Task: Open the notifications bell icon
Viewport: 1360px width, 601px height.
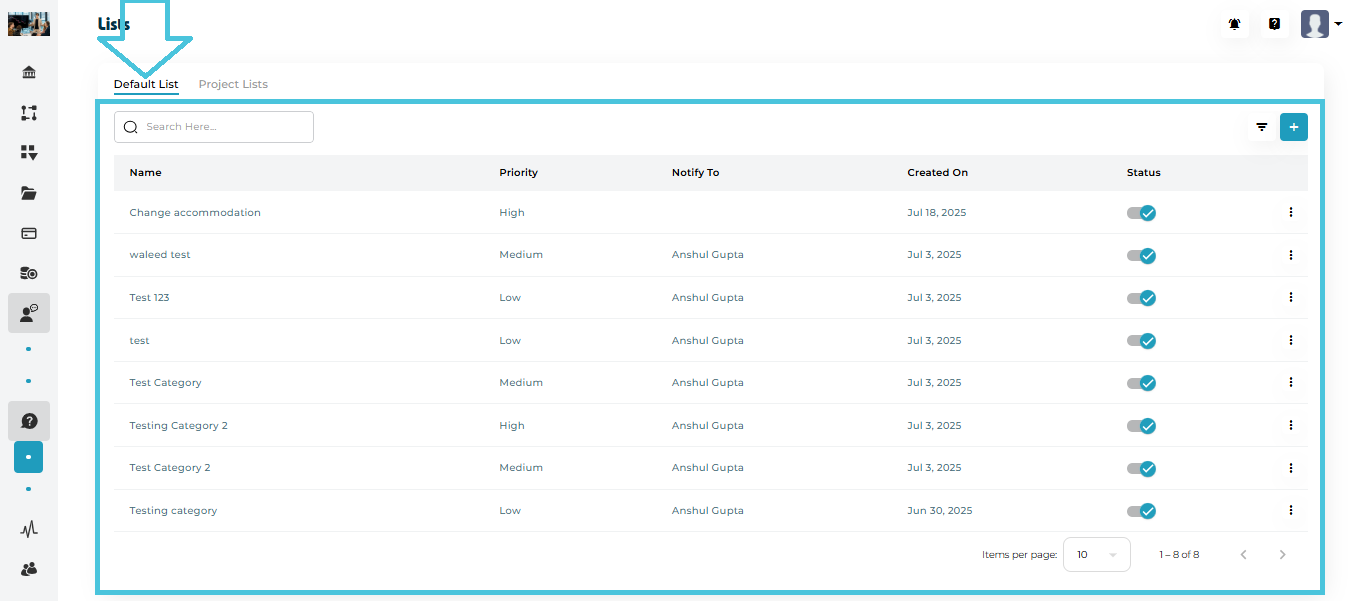Action: pyautogui.click(x=1235, y=24)
